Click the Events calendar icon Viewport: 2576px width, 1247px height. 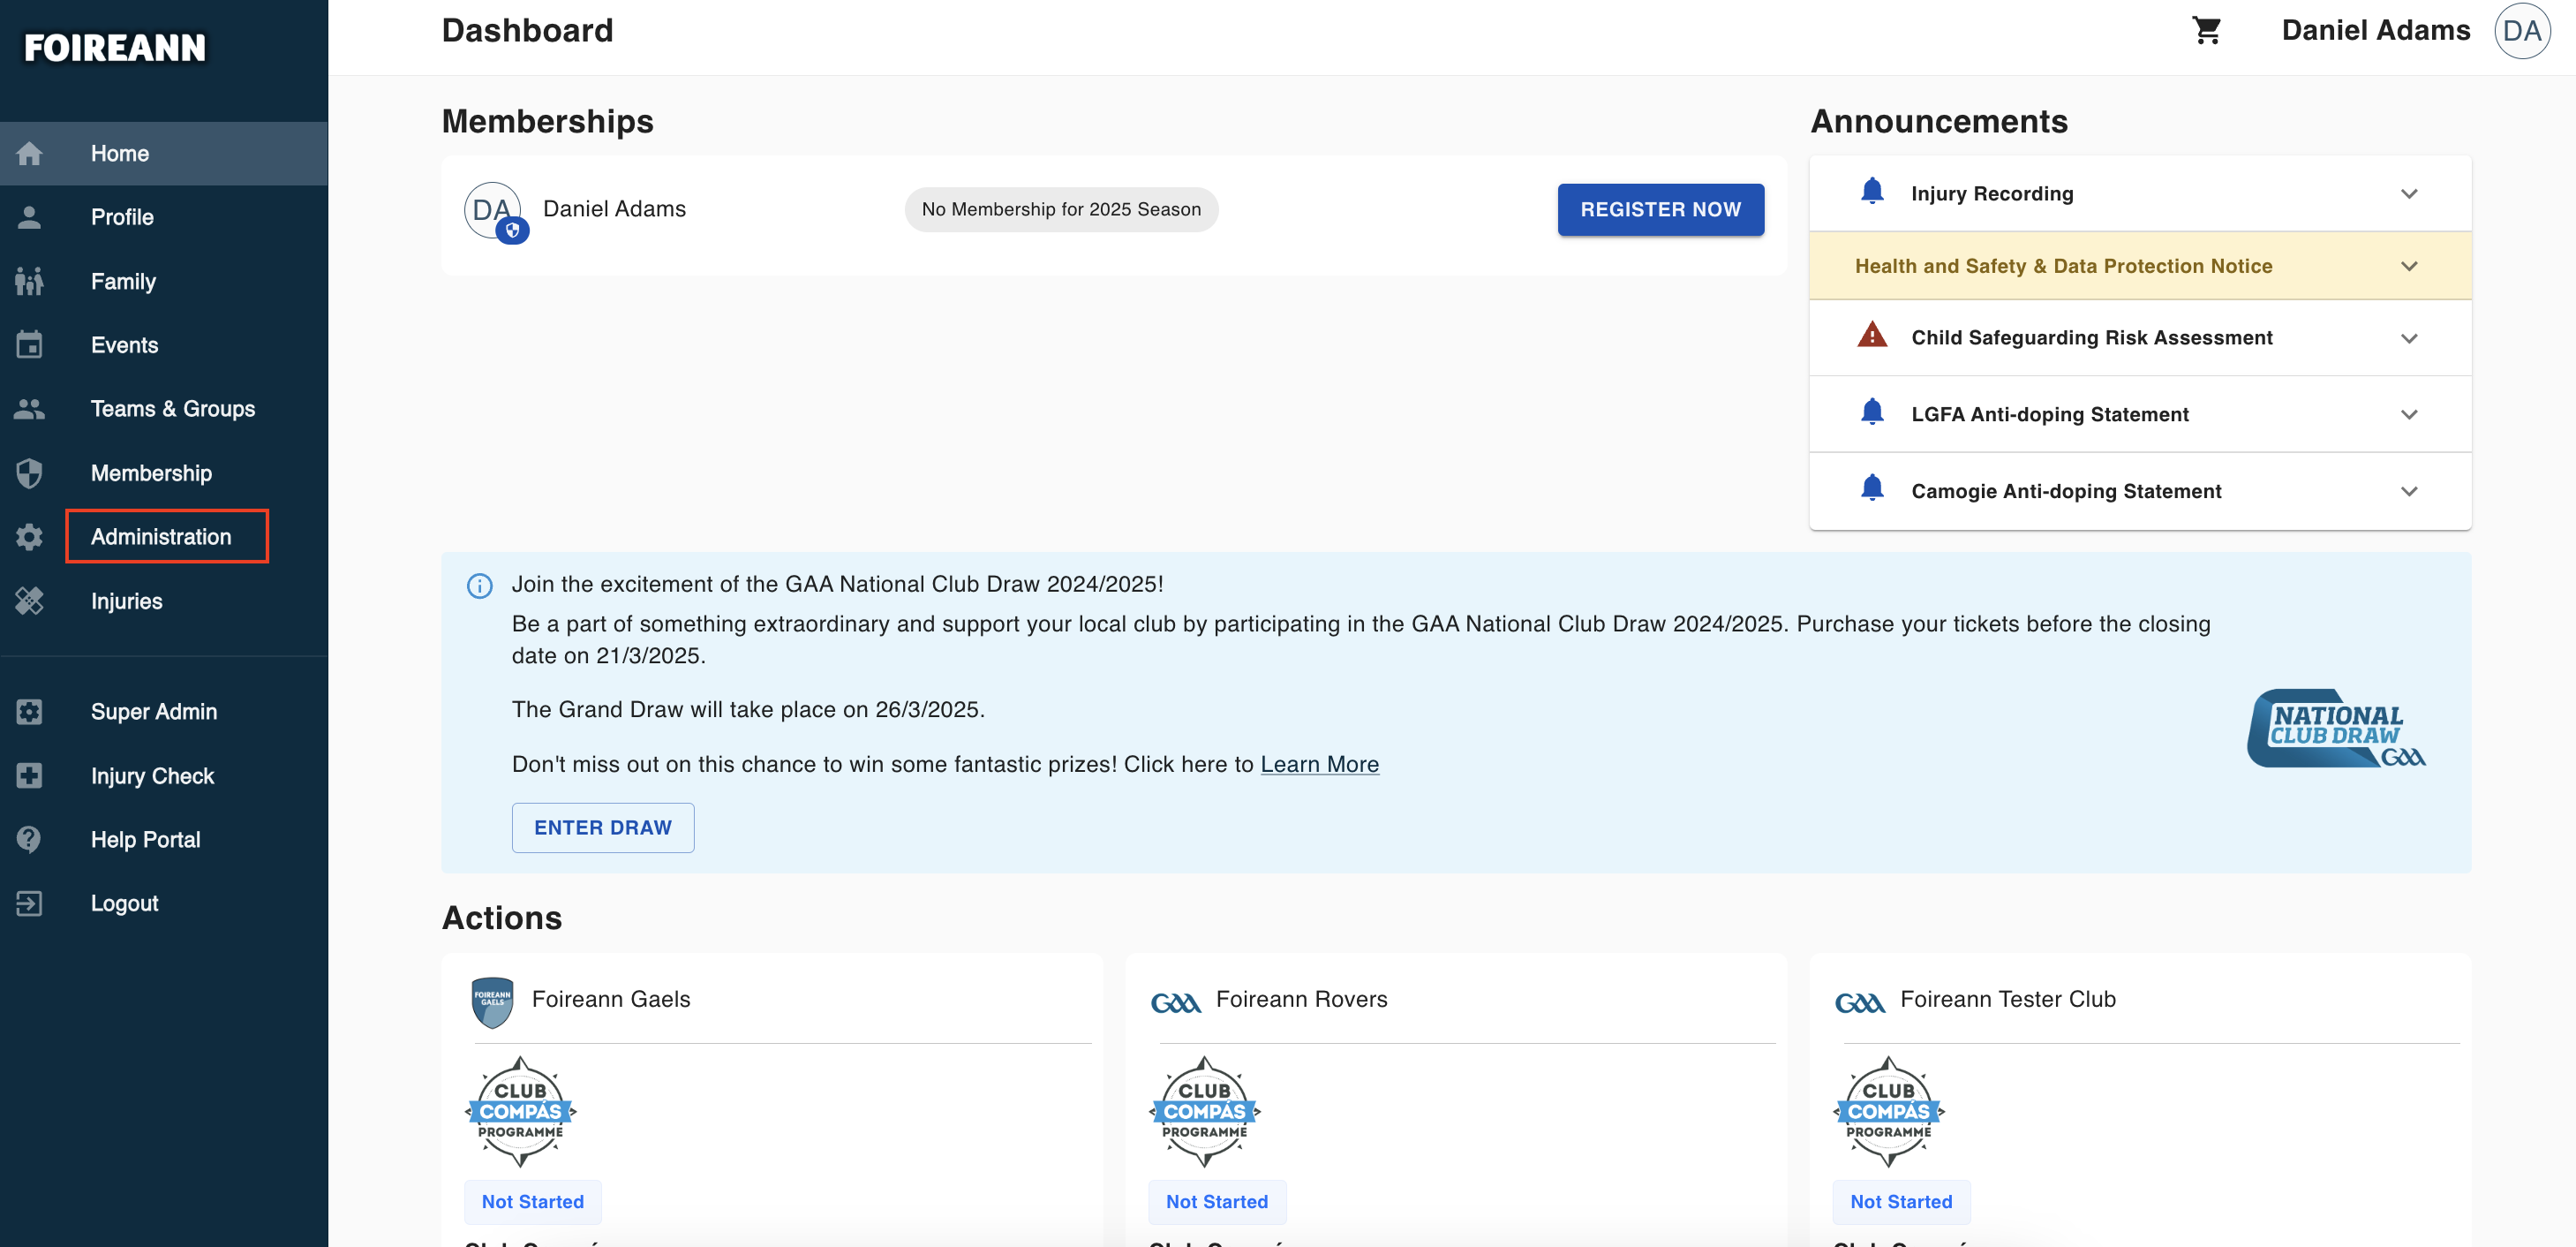tap(29, 345)
